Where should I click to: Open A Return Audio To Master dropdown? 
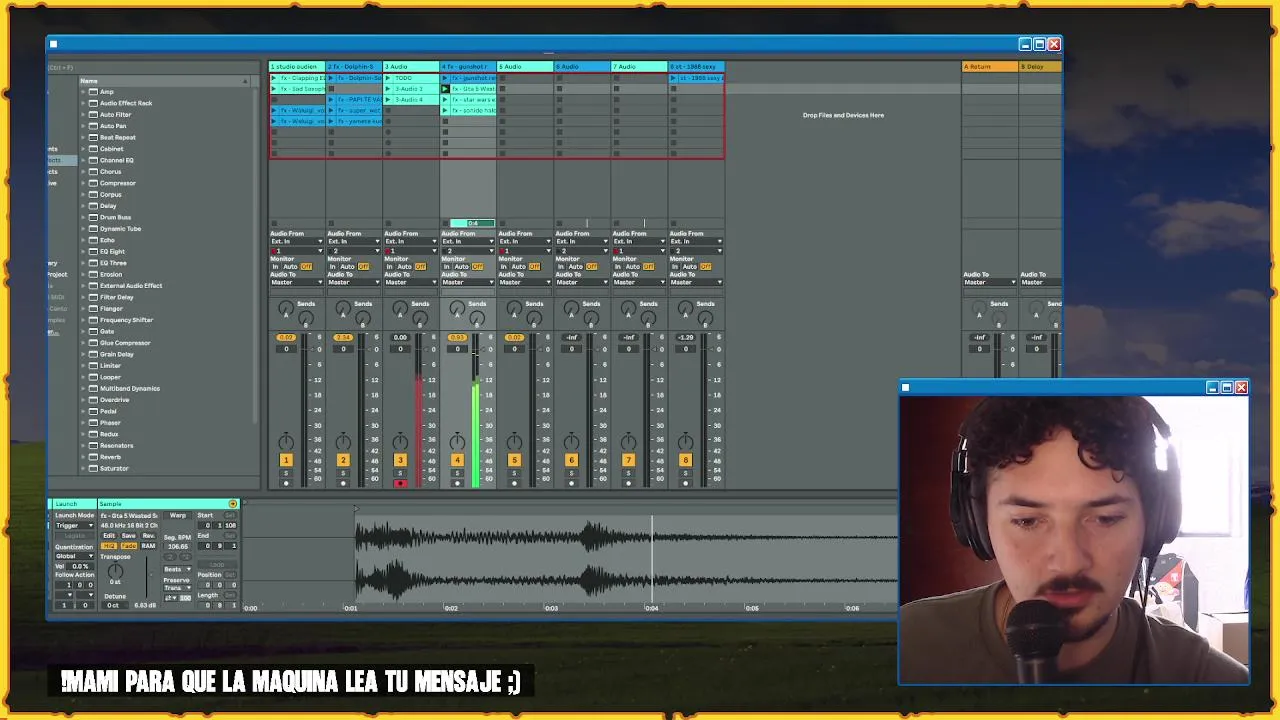coord(989,282)
